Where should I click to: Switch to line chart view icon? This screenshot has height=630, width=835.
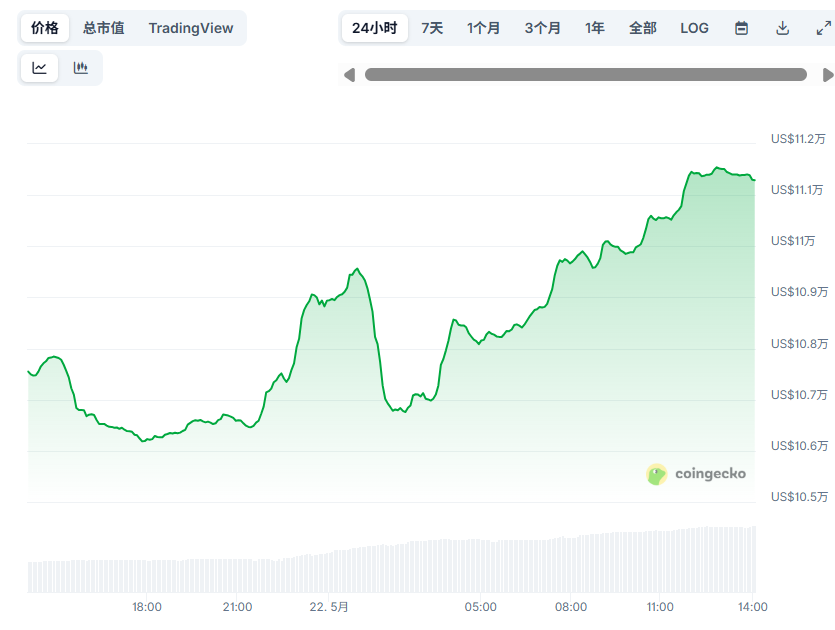coord(40,68)
